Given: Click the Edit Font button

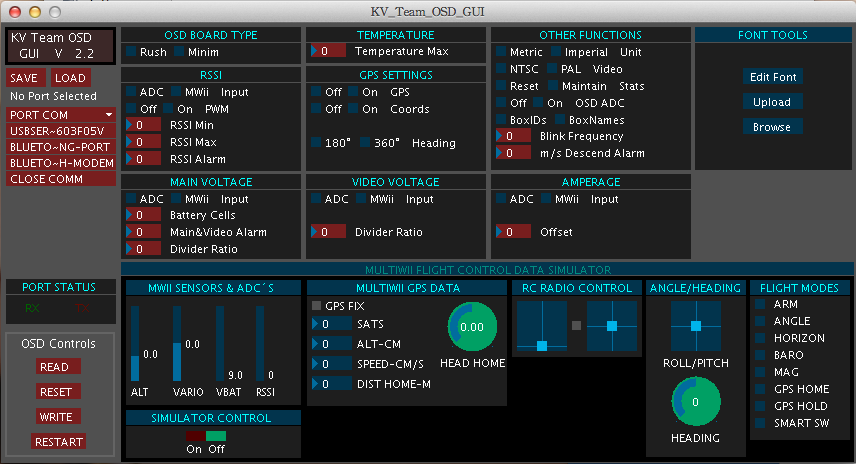Looking at the screenshot, I should (772, 77).
